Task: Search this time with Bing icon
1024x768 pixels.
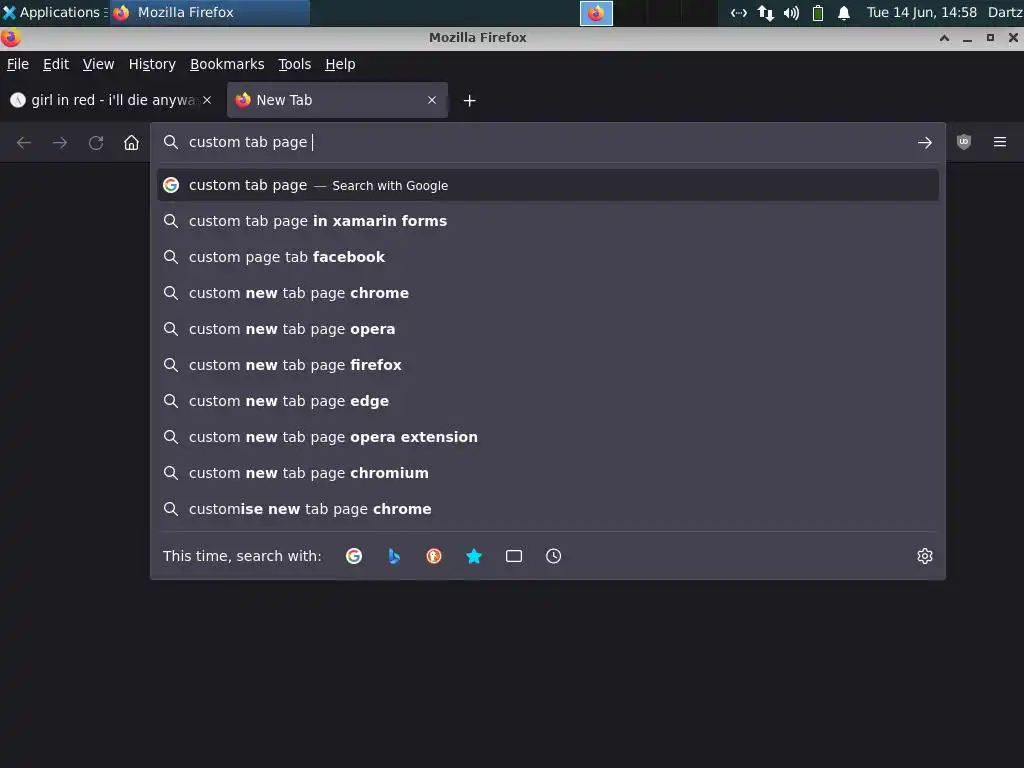Action: point(394,556)
